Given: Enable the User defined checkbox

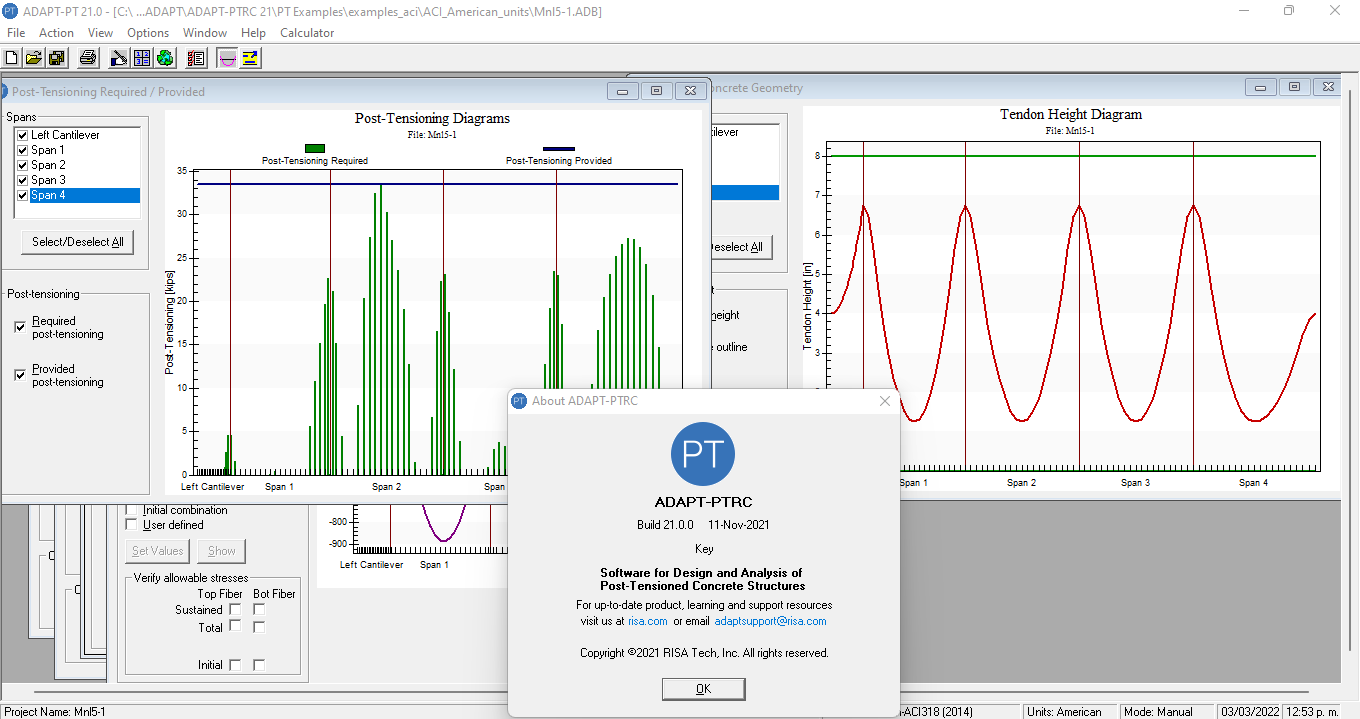Looking at the screenshot, I should 131,524.
